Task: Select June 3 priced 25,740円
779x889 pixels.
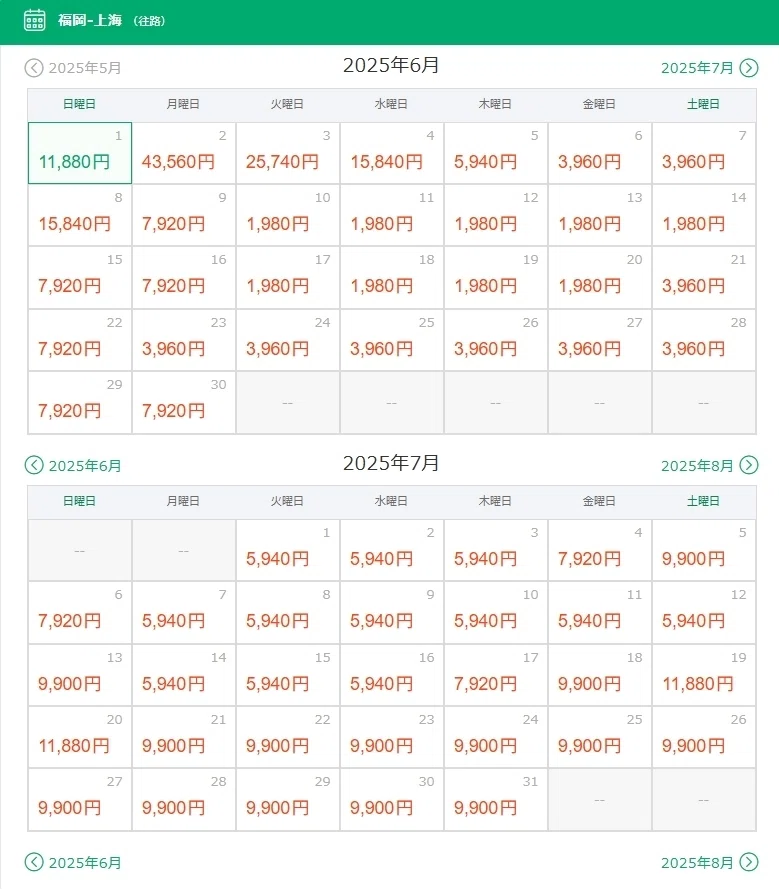Action: [x=288, y=153]
